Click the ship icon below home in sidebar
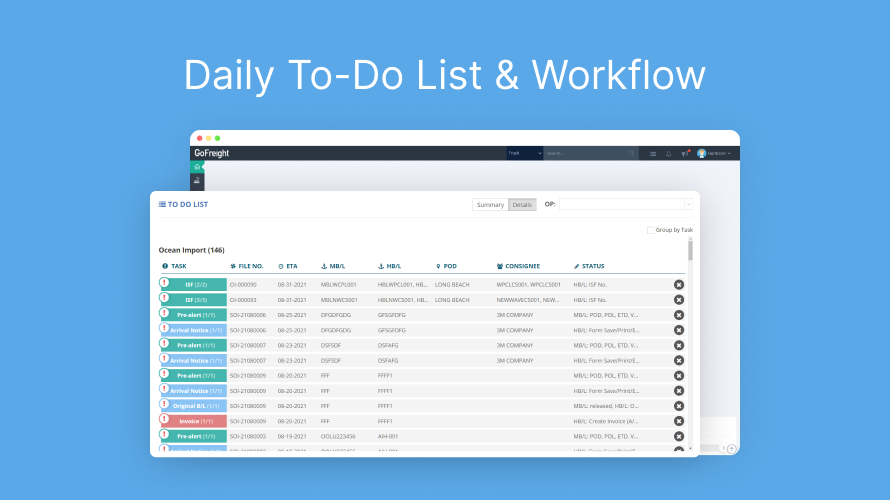This screenshot has width=890, height=500. (197, 180)
